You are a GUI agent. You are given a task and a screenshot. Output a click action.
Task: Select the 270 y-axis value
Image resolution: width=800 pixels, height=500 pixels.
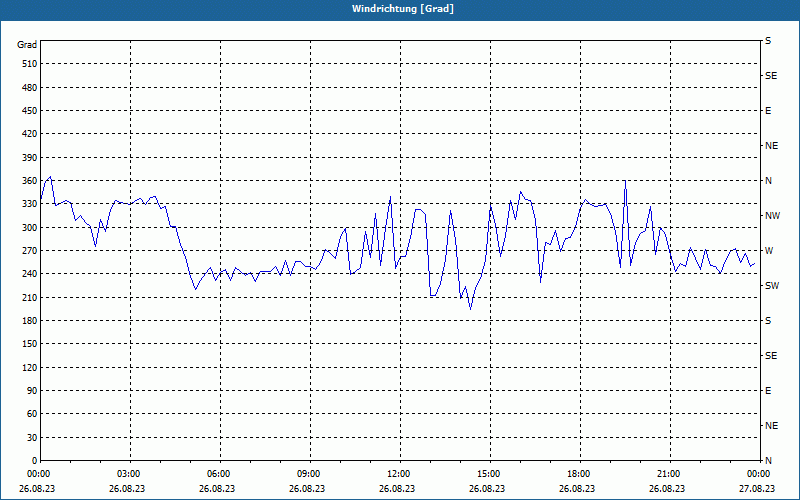pos(30,251)
